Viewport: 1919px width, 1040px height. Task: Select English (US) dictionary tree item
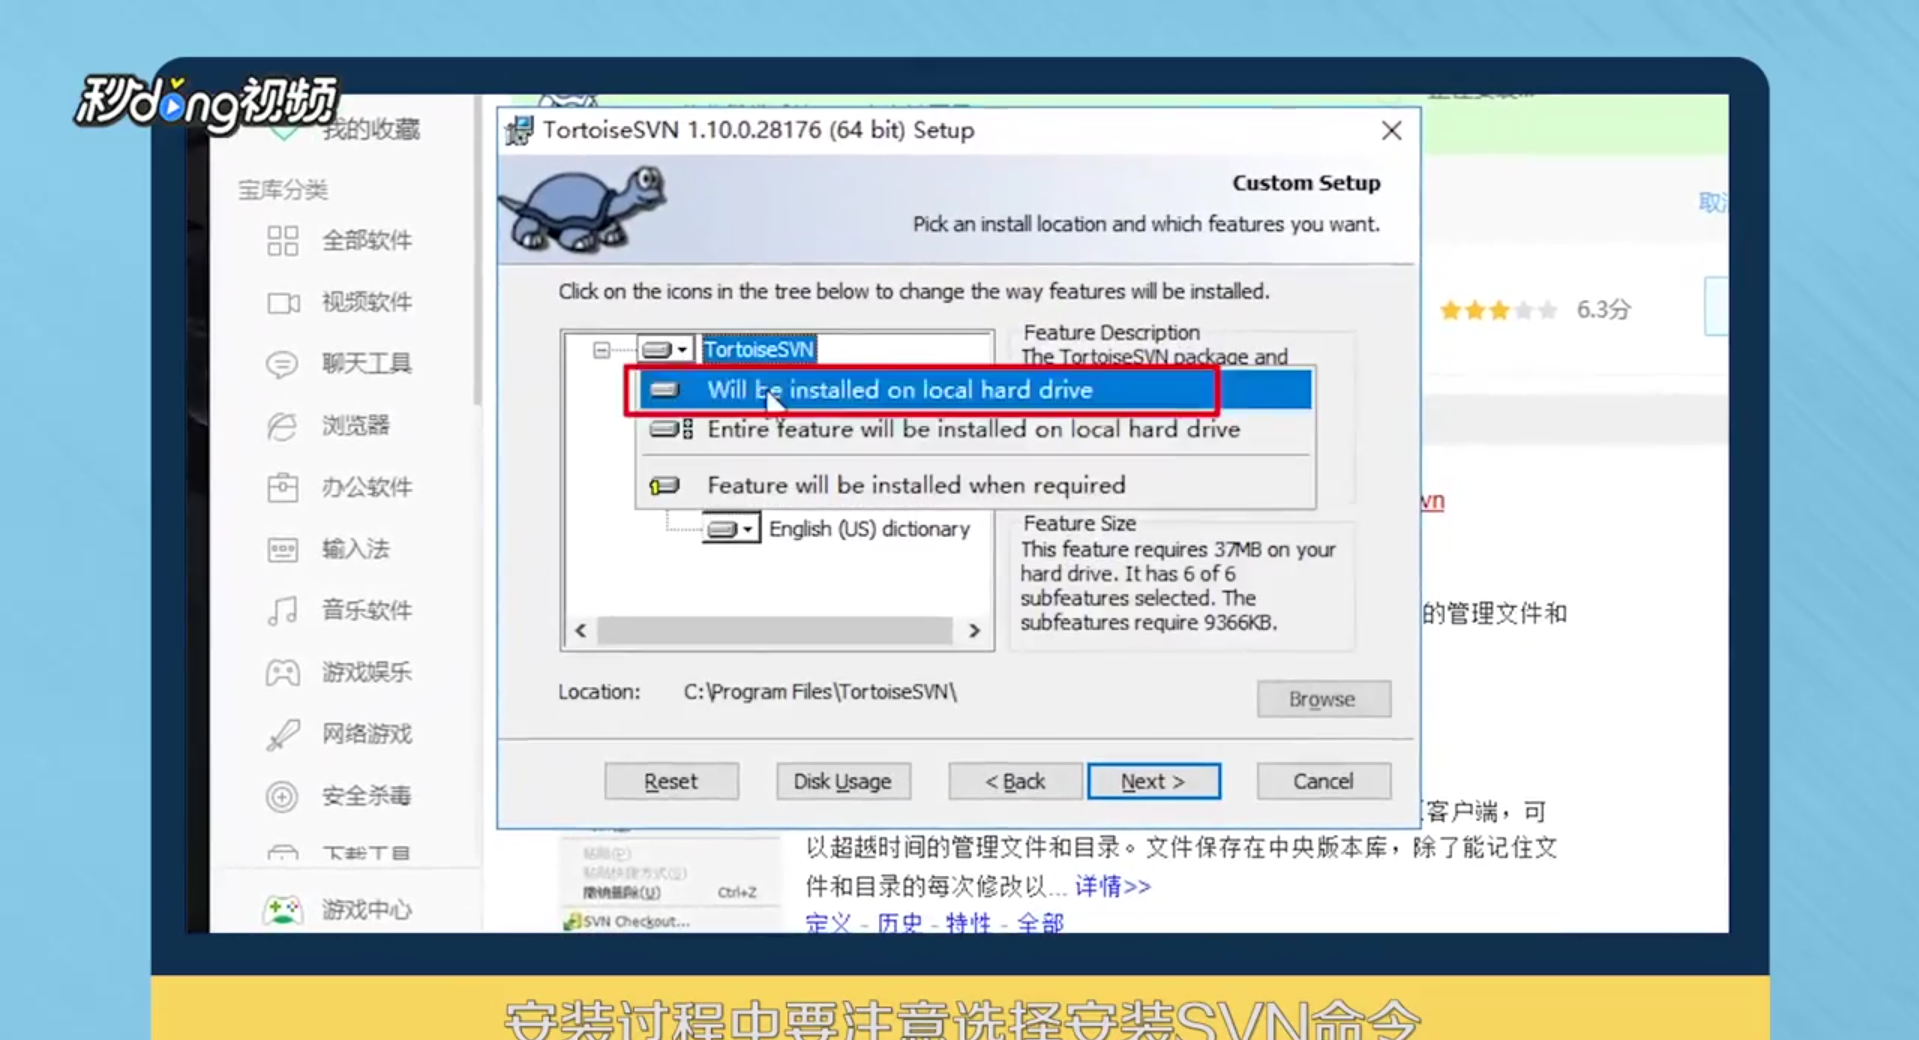(869, 529)
